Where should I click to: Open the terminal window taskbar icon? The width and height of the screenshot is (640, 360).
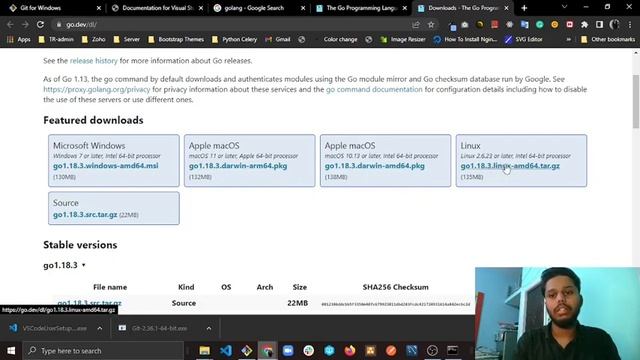(453, 351)
